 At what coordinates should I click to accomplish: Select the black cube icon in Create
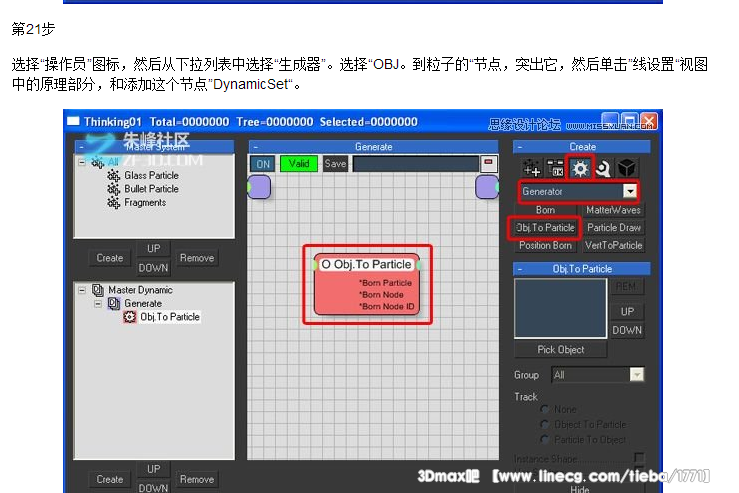coord(627,168)
